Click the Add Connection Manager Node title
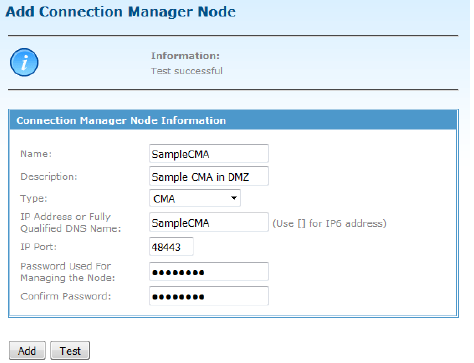The image size is (474, 363). pyautogui.click(x=121, y=12)
